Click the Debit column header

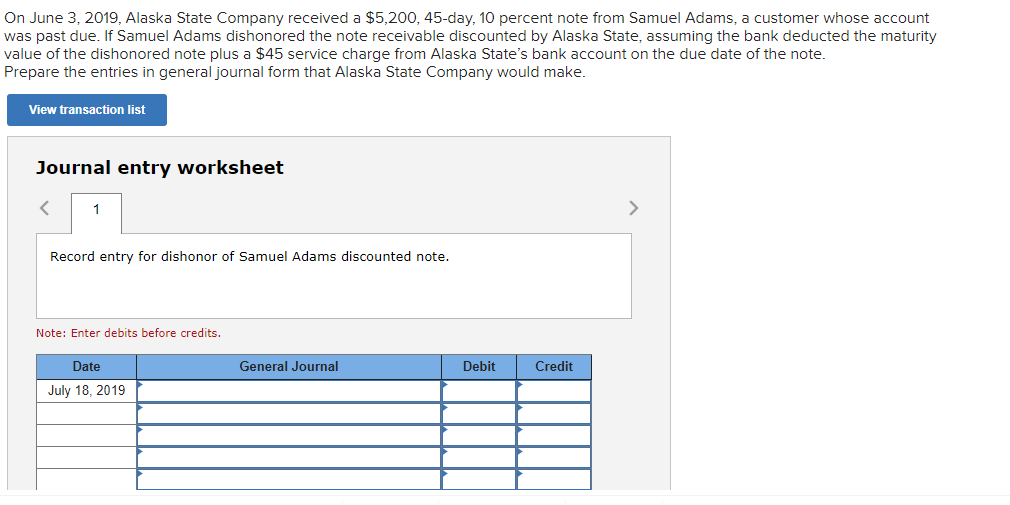pyautogui.click(x=479, y=367)
